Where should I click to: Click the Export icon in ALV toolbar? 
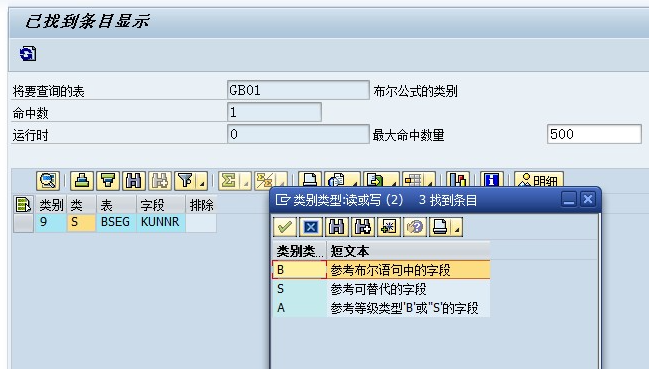(375, 179)
